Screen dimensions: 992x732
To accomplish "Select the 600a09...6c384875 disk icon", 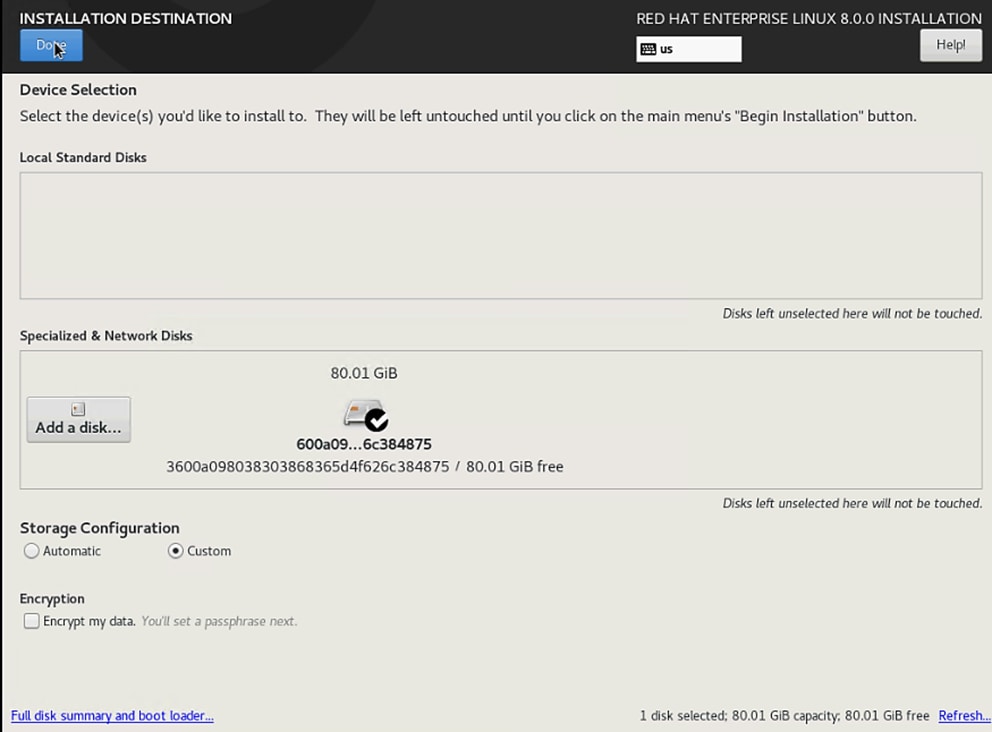I will tap(366, 415).
